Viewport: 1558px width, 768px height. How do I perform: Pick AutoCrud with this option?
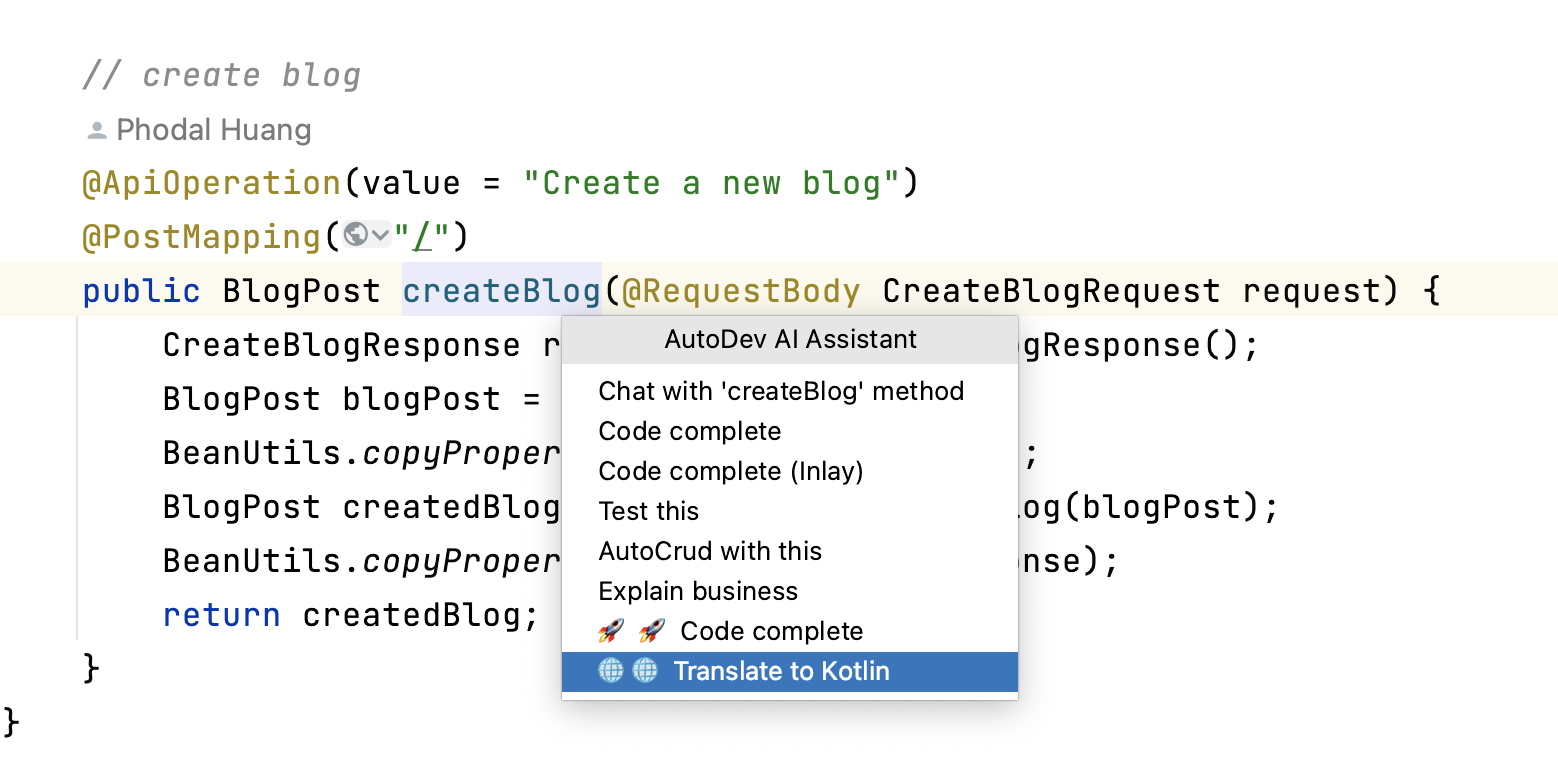tap(710, 551)
